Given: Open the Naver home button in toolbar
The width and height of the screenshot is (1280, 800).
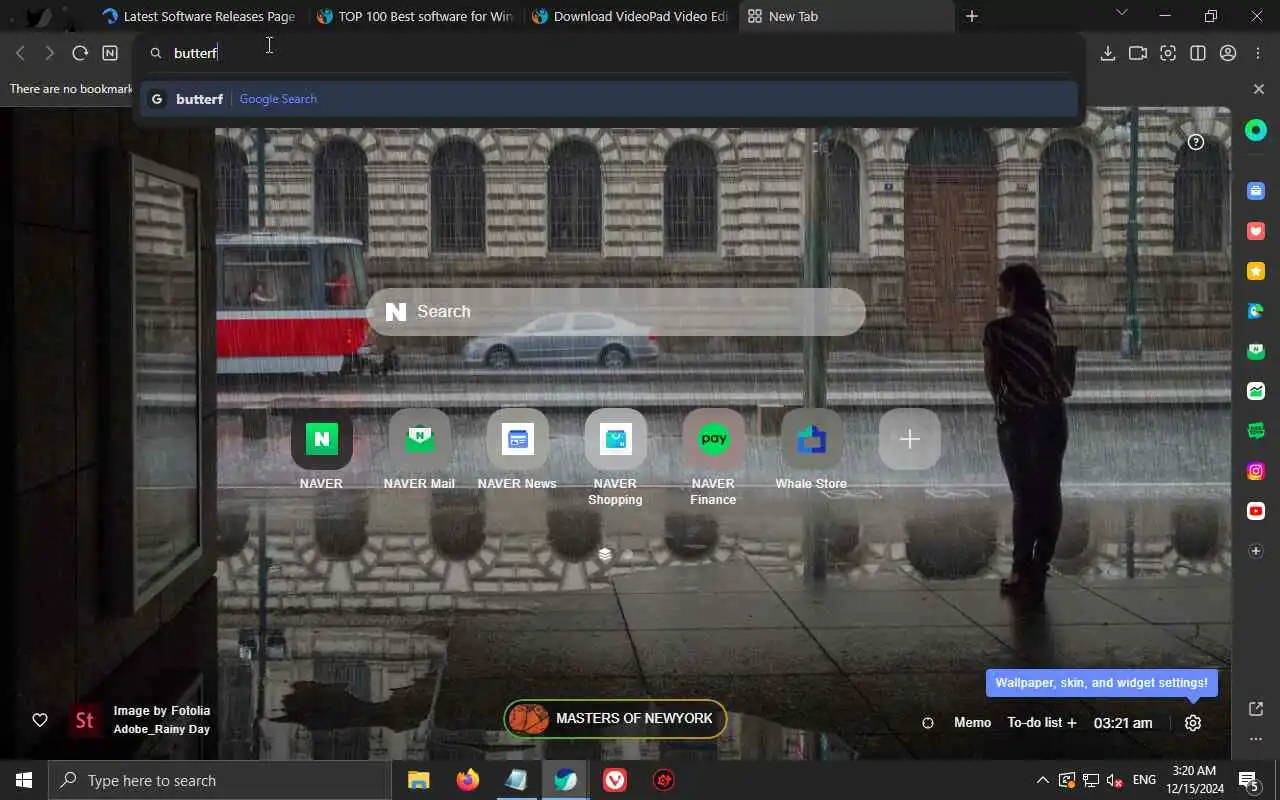Looking at the screenshot, I should [x=110, y=53].
